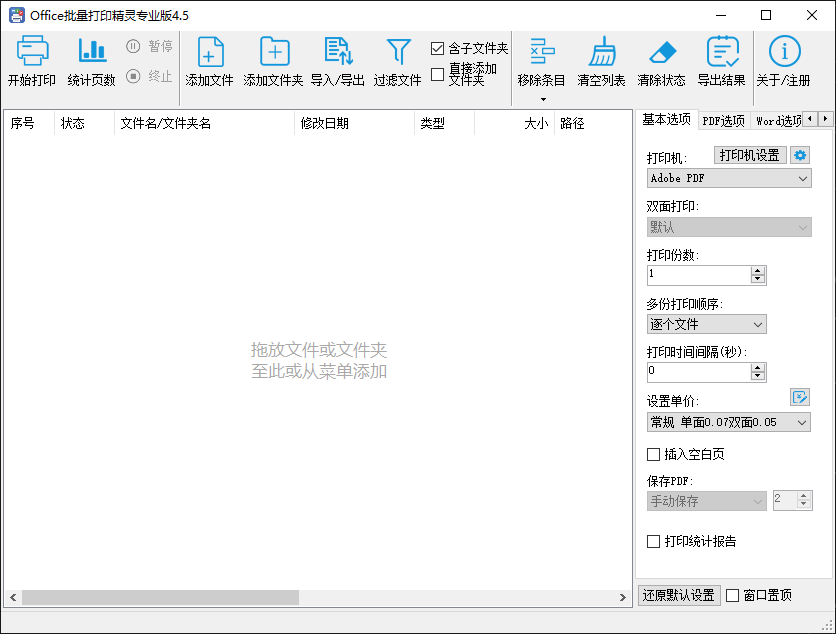Click the 打印机设置 button
This screenshot has height=634, width=836.
pyautogui.click(x=750, y=155)
